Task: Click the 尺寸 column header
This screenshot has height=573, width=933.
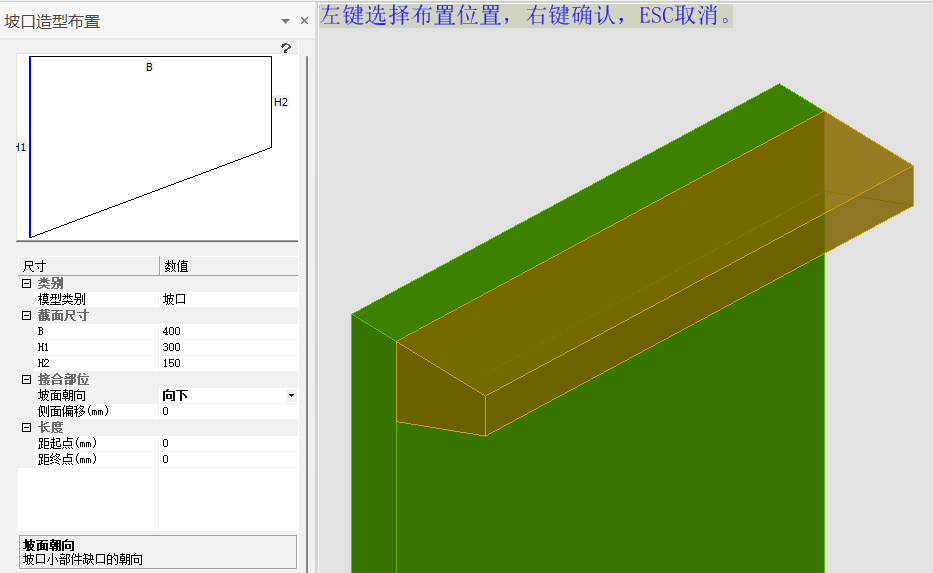Action: click(88, 266)
